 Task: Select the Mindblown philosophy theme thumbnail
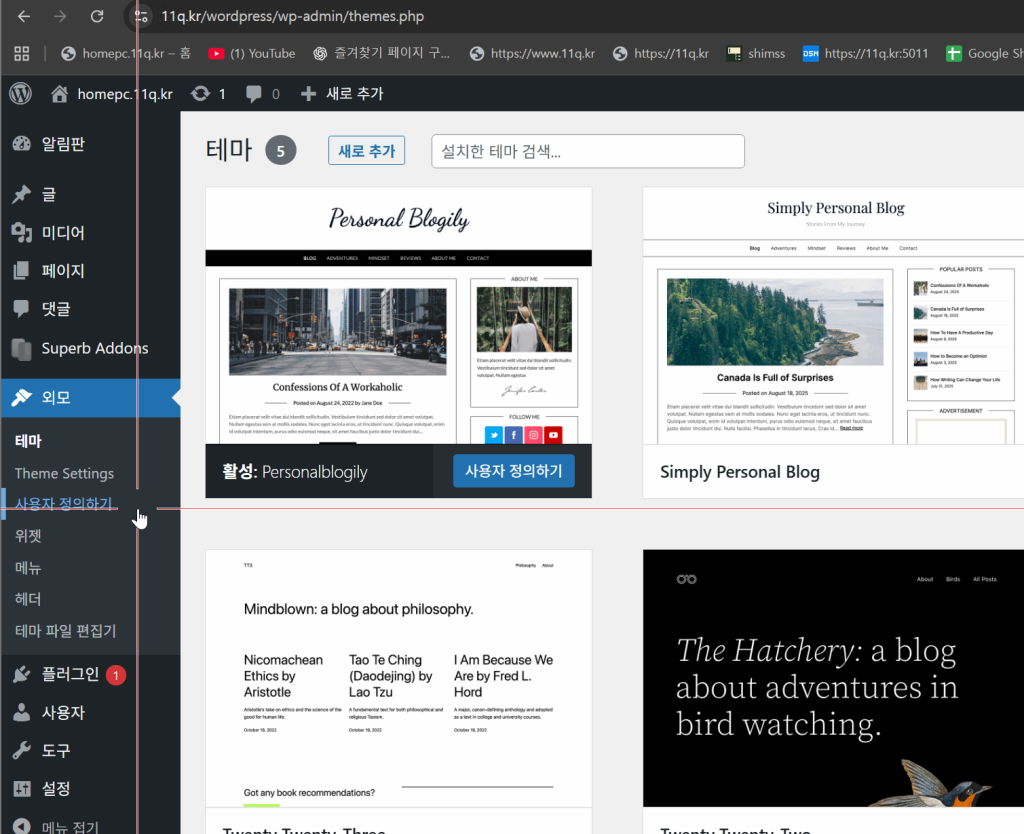(x=398, y=679)
